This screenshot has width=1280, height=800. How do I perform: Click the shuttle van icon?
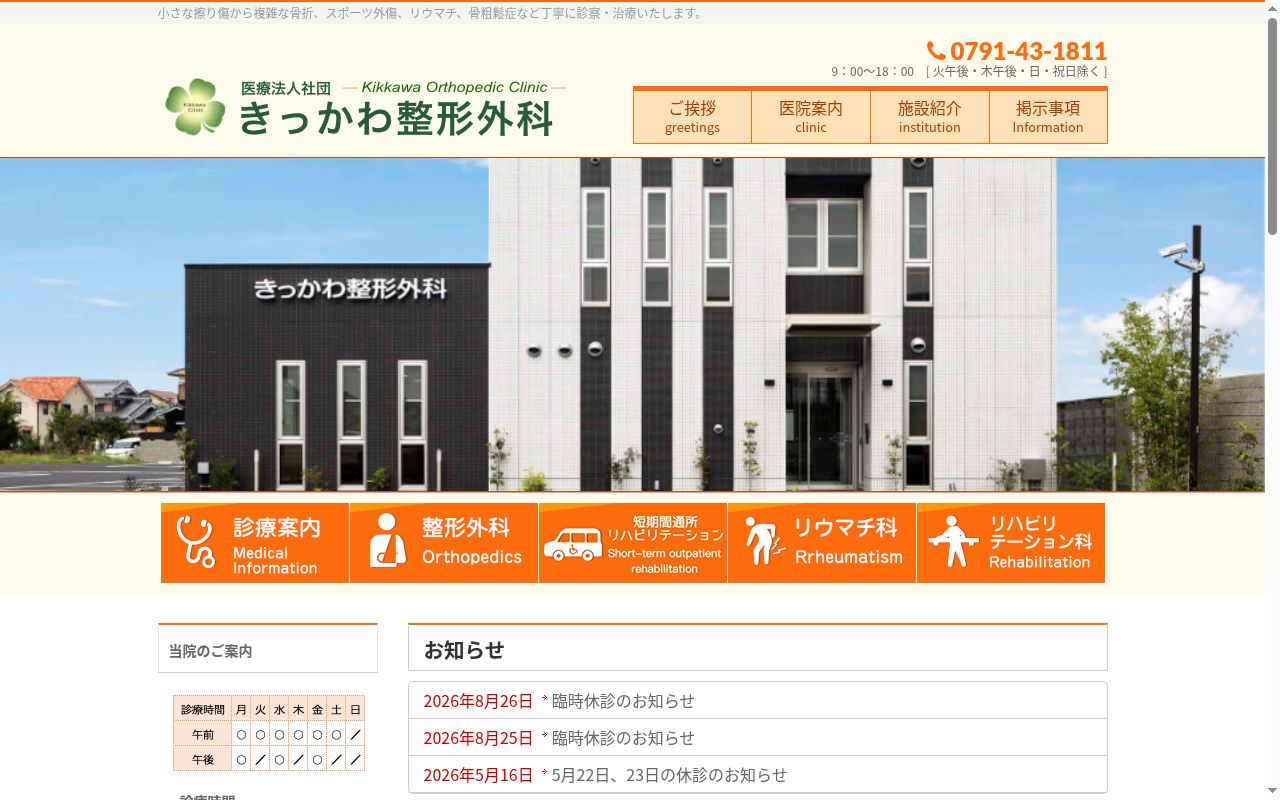pyautogui.click(x=573, y=544)
